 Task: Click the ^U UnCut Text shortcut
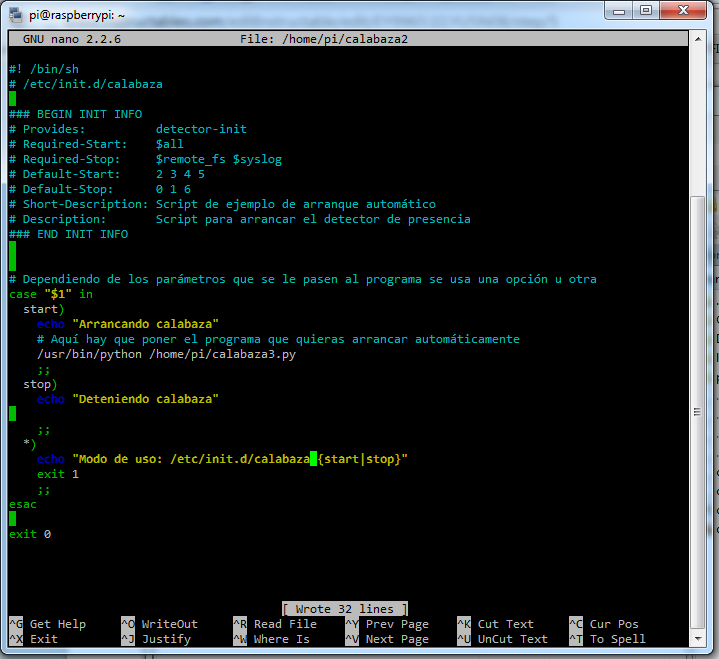click(x=503, y=639)
